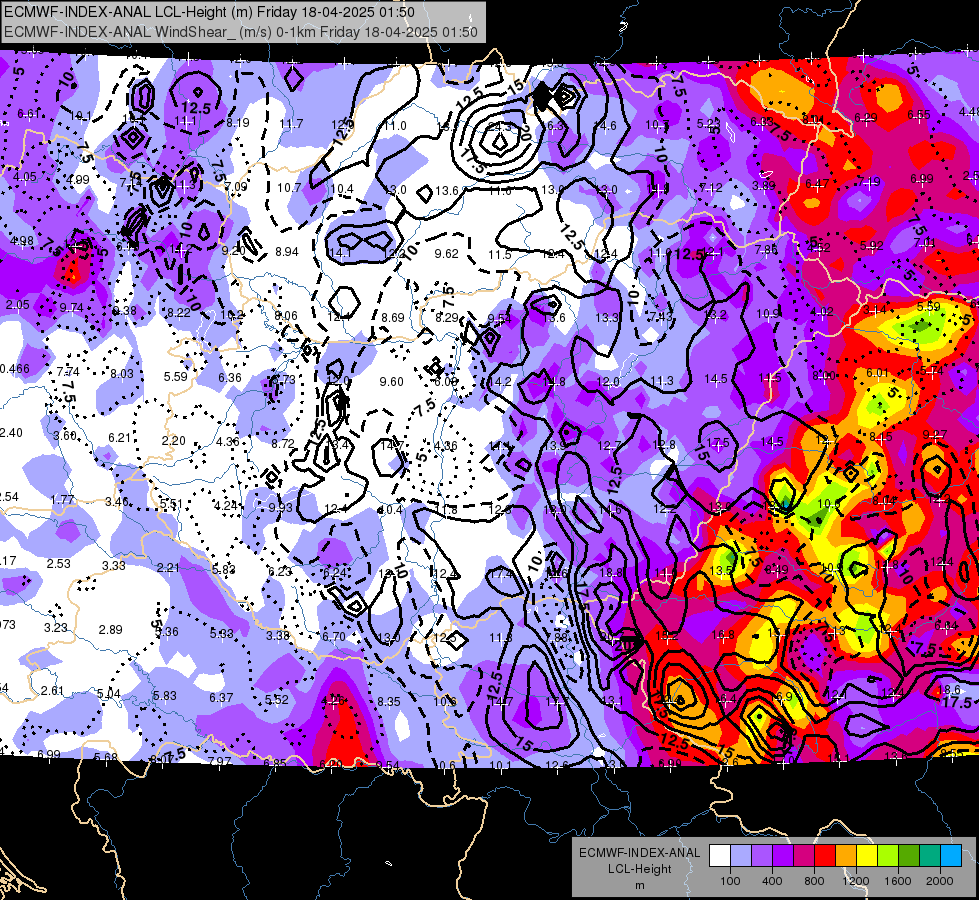The width and height of the screenshot is (979, 900).
Task: Click the '4.05' grid value
Action: (25, 177)
